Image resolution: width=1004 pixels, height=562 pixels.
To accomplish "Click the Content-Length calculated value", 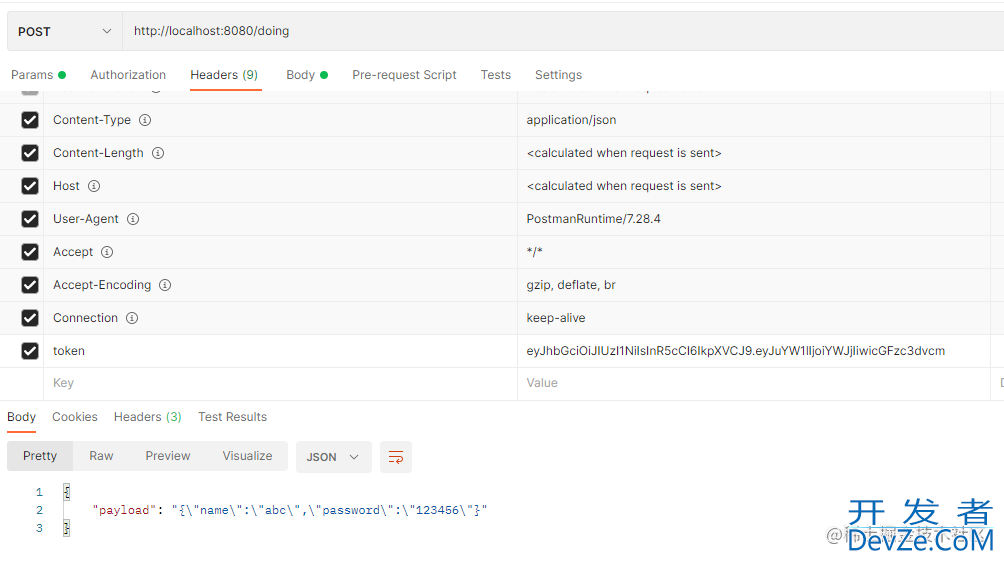I will pos(624,153).
